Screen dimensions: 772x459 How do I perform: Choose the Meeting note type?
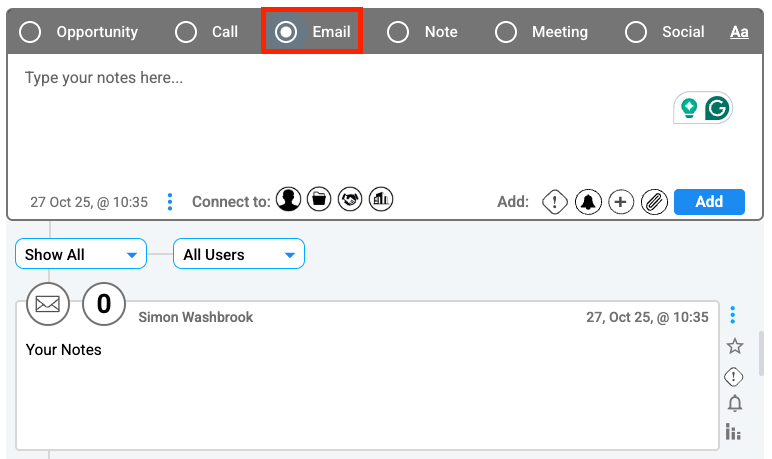click(506, 32)
